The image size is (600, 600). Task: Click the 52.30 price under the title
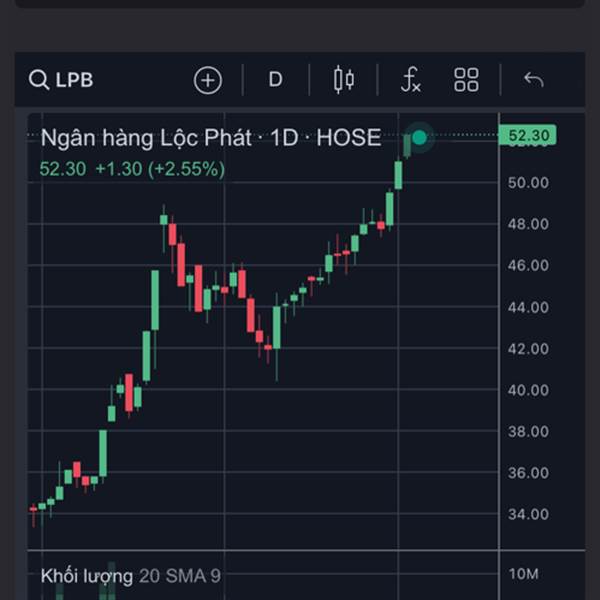[63, 169]
